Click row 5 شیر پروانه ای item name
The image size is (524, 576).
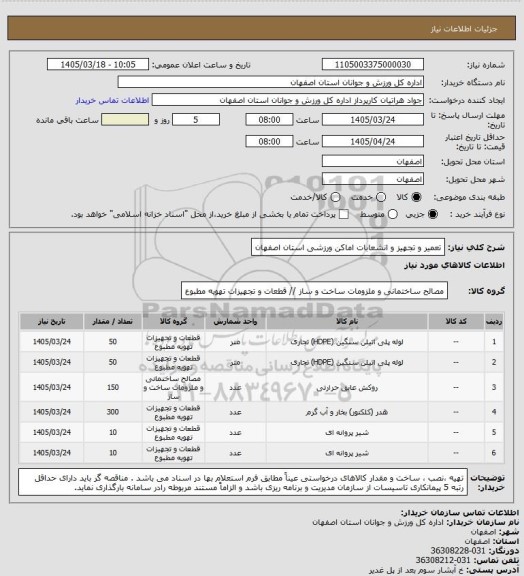point(347,432)
